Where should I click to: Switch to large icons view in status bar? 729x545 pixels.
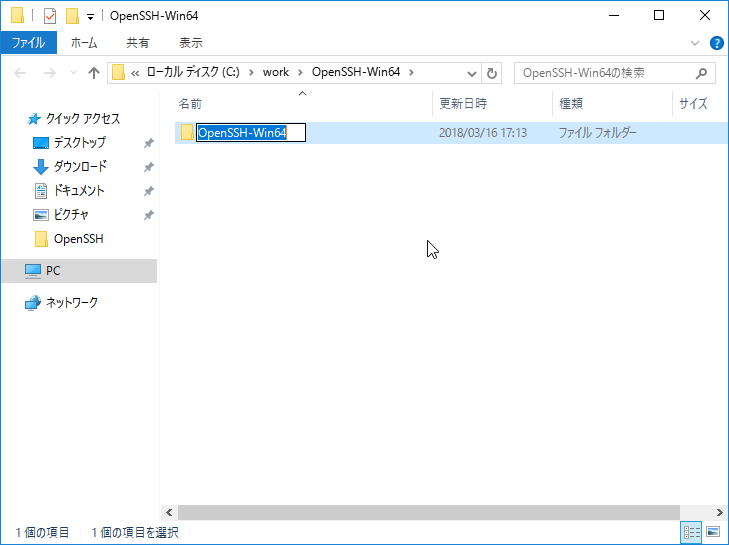click(x=713, y=532)
